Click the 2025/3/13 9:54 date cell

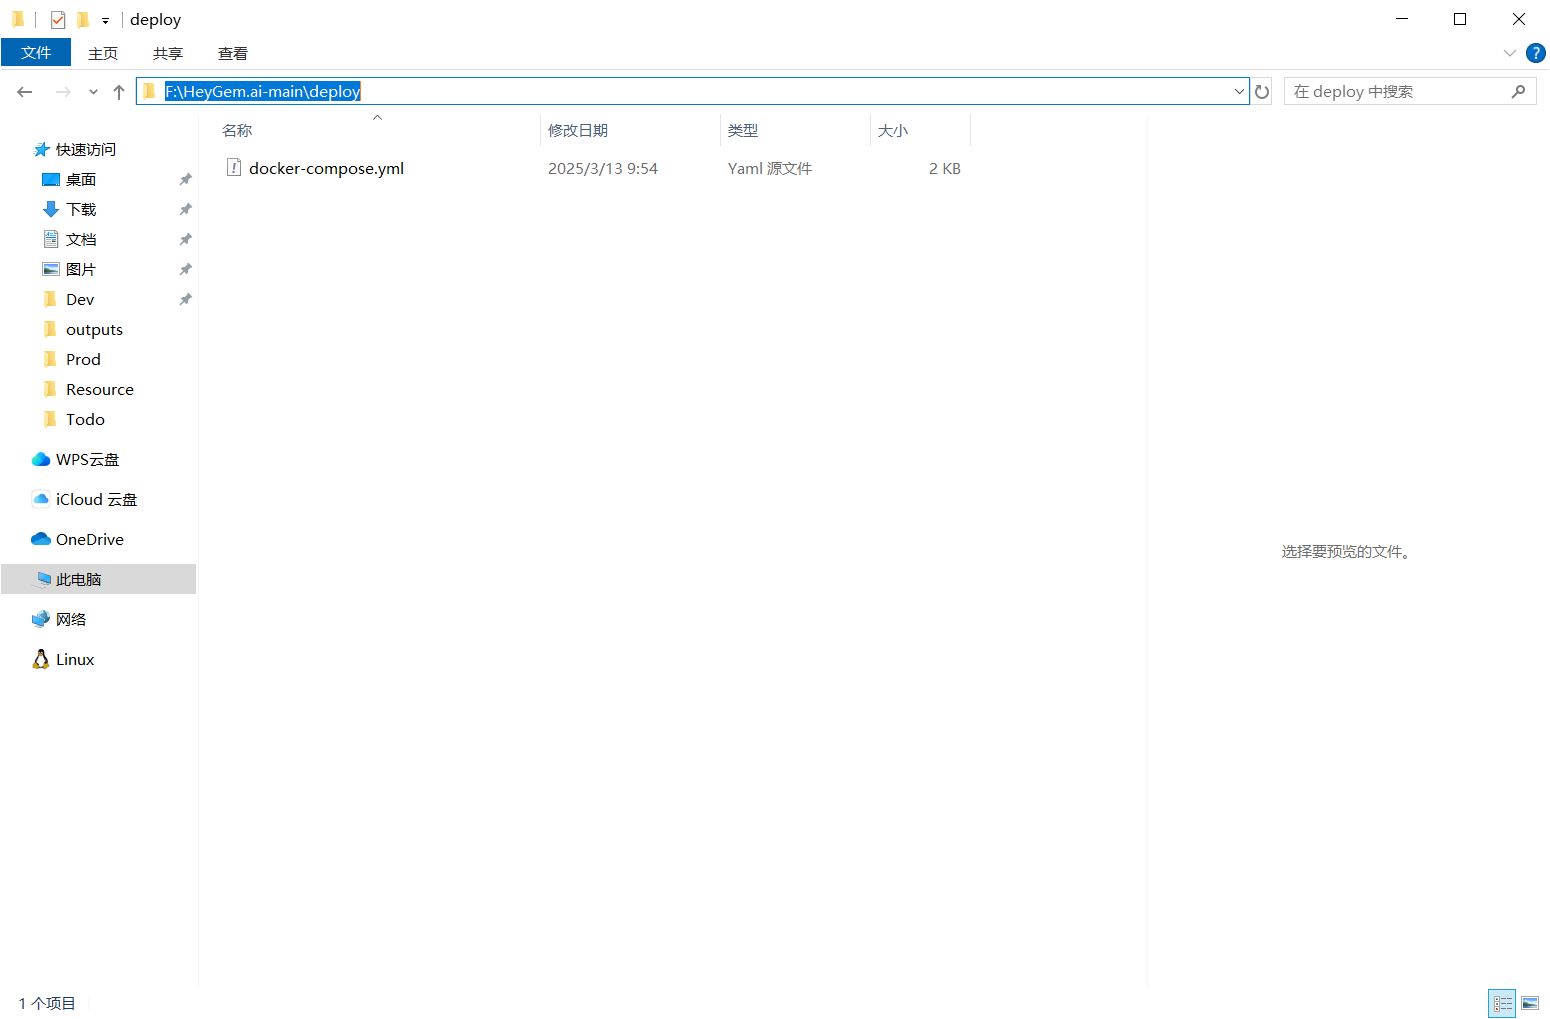click(x=603, y=168)
